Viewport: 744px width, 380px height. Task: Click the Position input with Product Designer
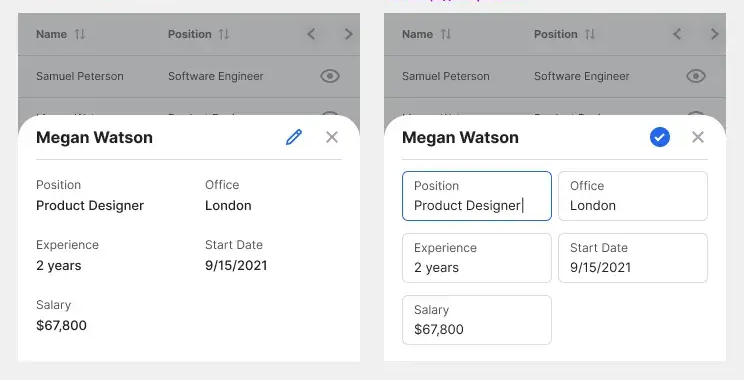pyautogui.click(x=477, y=196)
